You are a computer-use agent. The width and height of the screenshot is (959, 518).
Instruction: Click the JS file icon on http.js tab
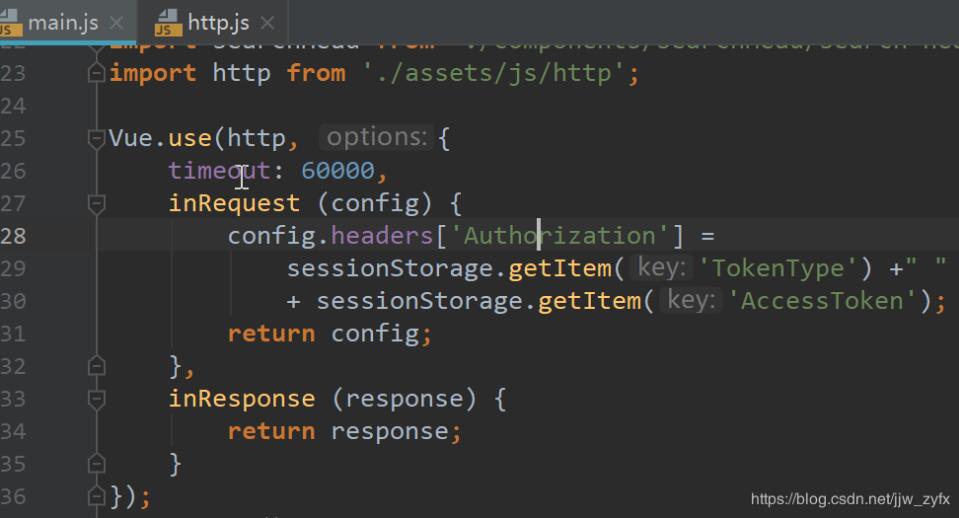click(168, 23)
